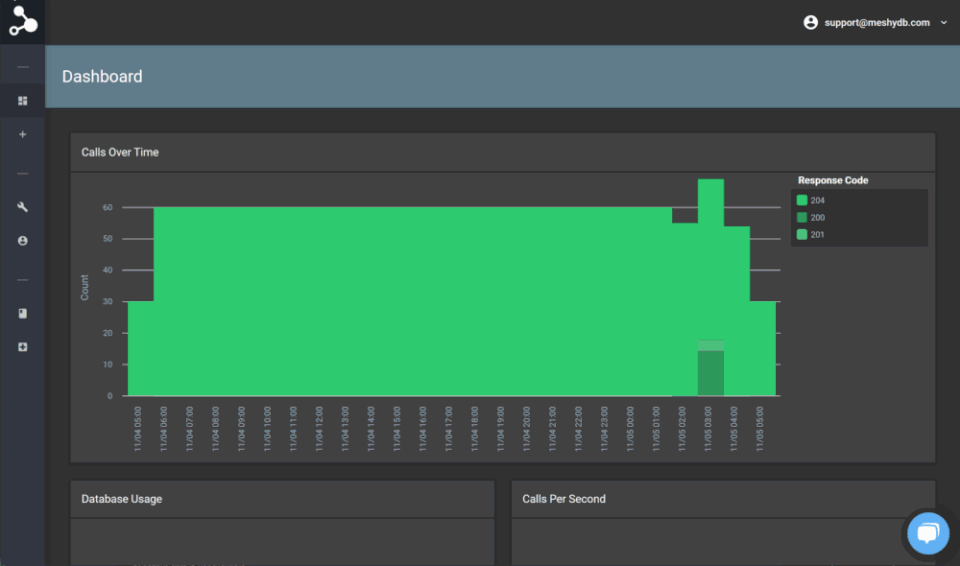Click the MeshyDB logo icon
The image size is (960, 566).
click(x=23, y=21)
